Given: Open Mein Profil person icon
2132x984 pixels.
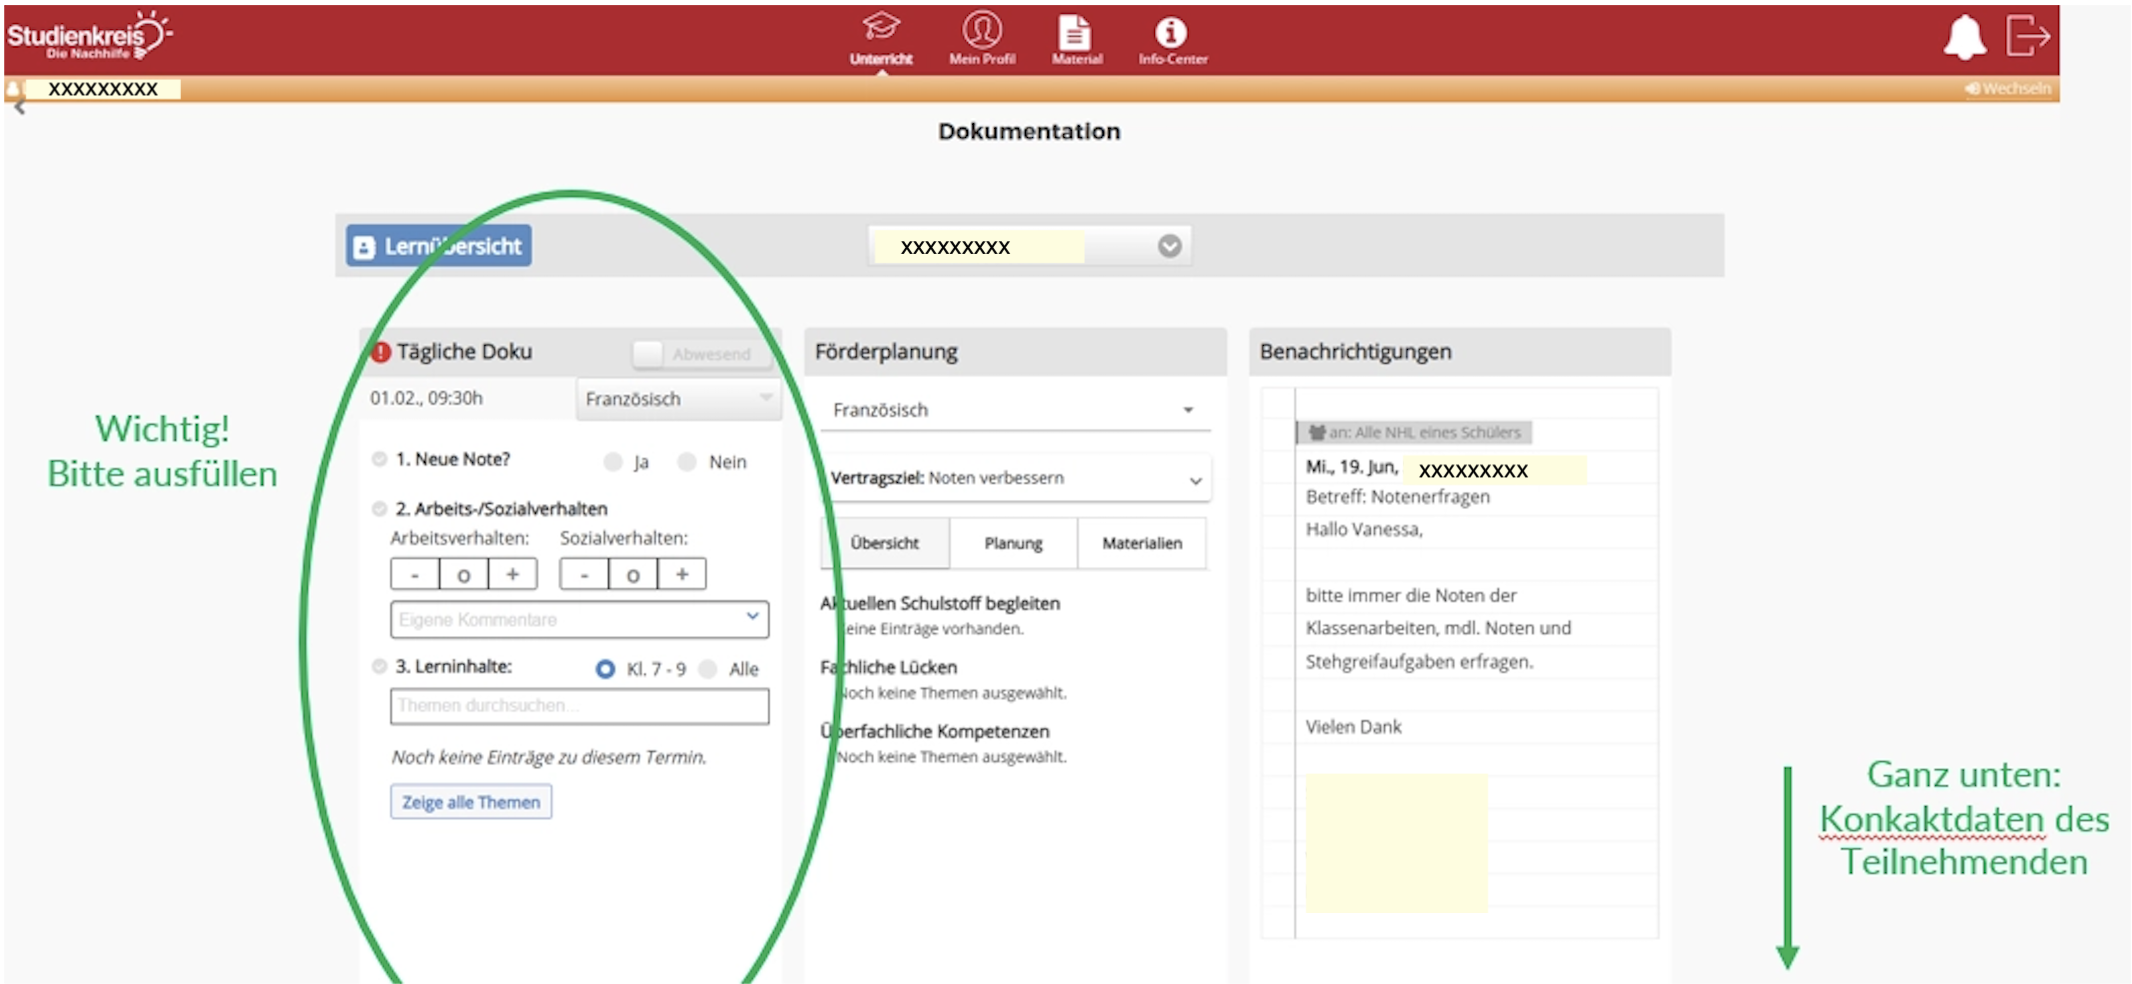Looking at the screenshot, I should pyautogui.click(x=982, y=29).
